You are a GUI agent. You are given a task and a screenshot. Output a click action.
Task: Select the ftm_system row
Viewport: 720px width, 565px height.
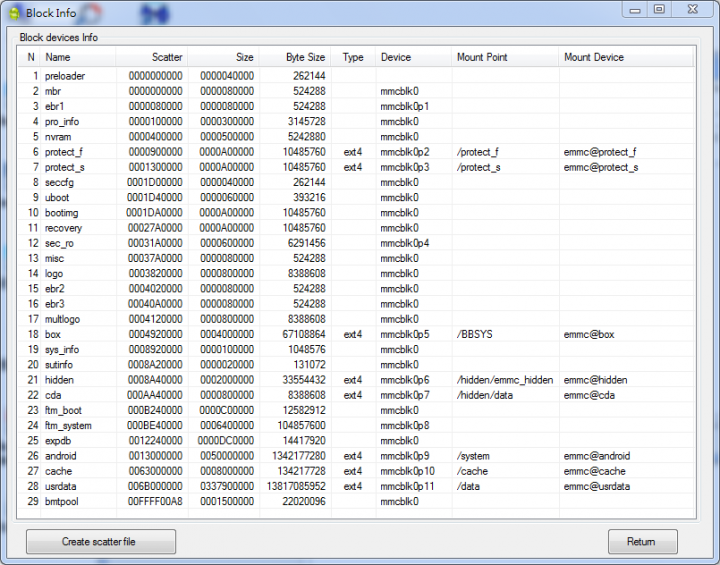tap(356, 425)
